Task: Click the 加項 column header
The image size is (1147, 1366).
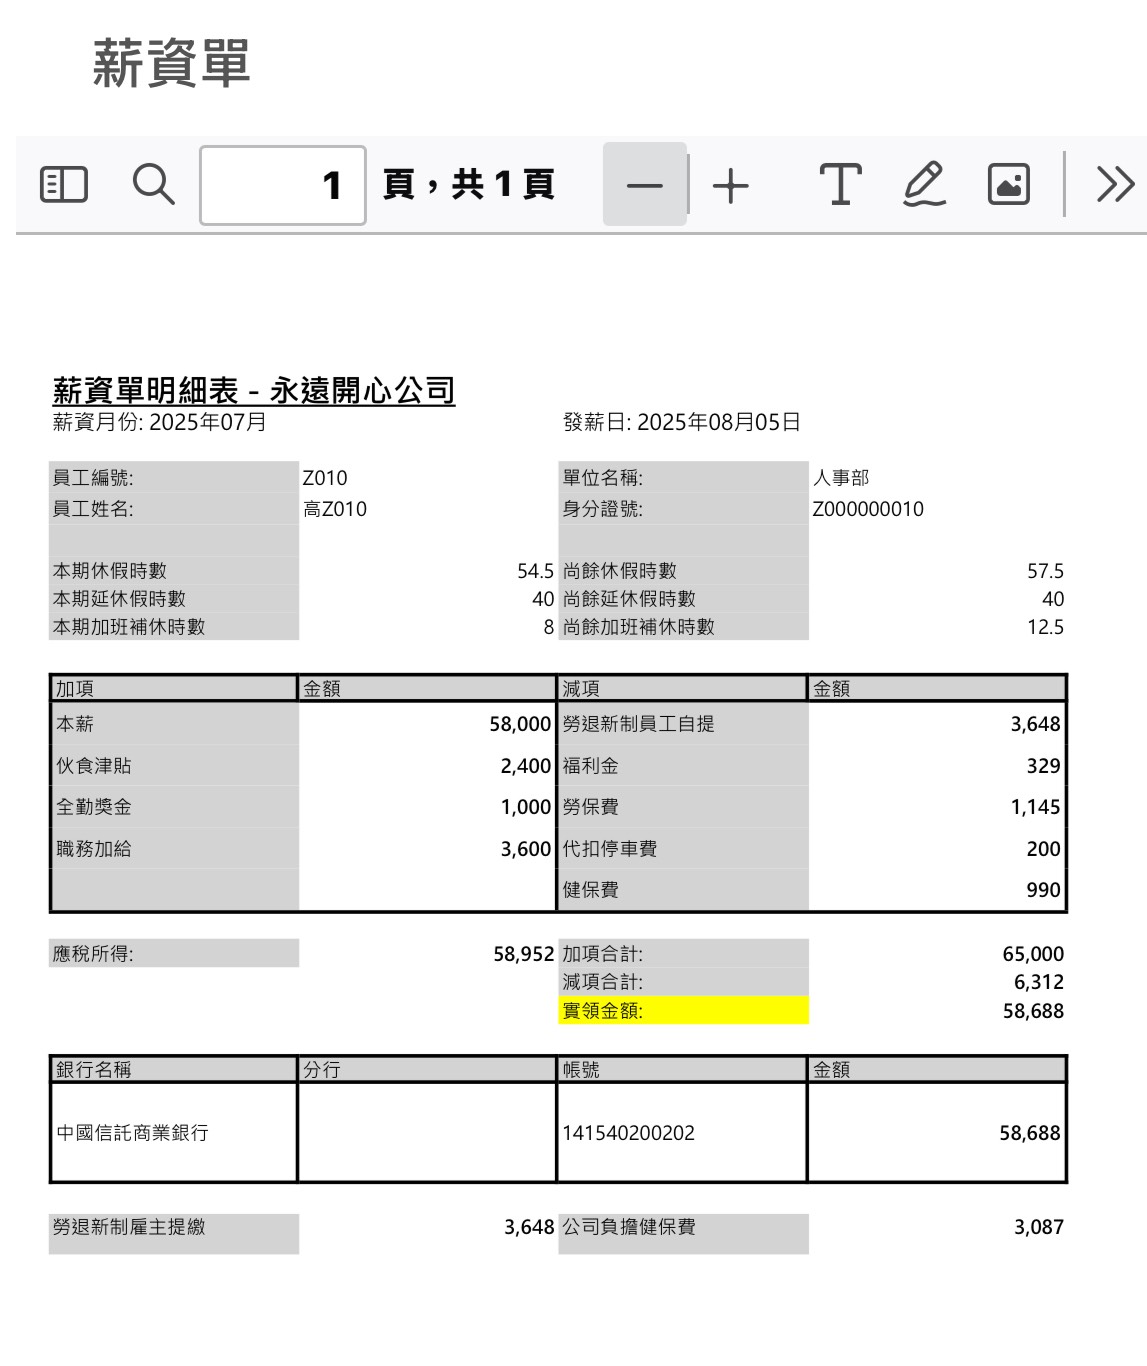Action: (x=75, y=689)
